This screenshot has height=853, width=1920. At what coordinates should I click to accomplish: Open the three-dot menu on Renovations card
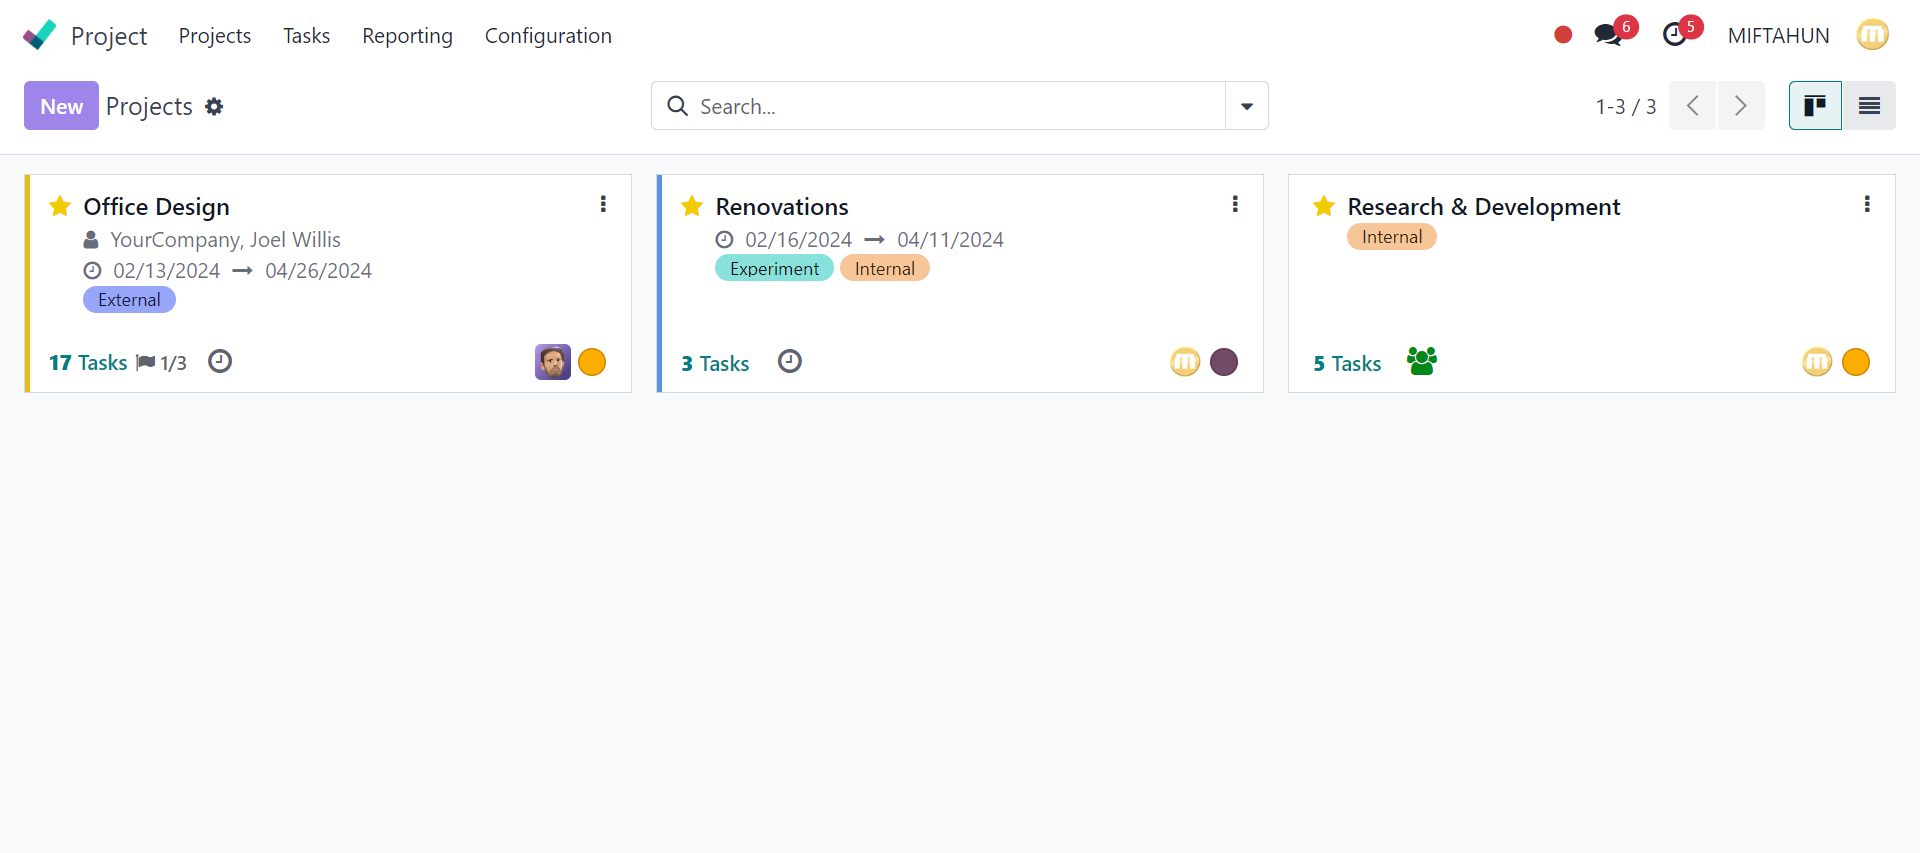1235,204
